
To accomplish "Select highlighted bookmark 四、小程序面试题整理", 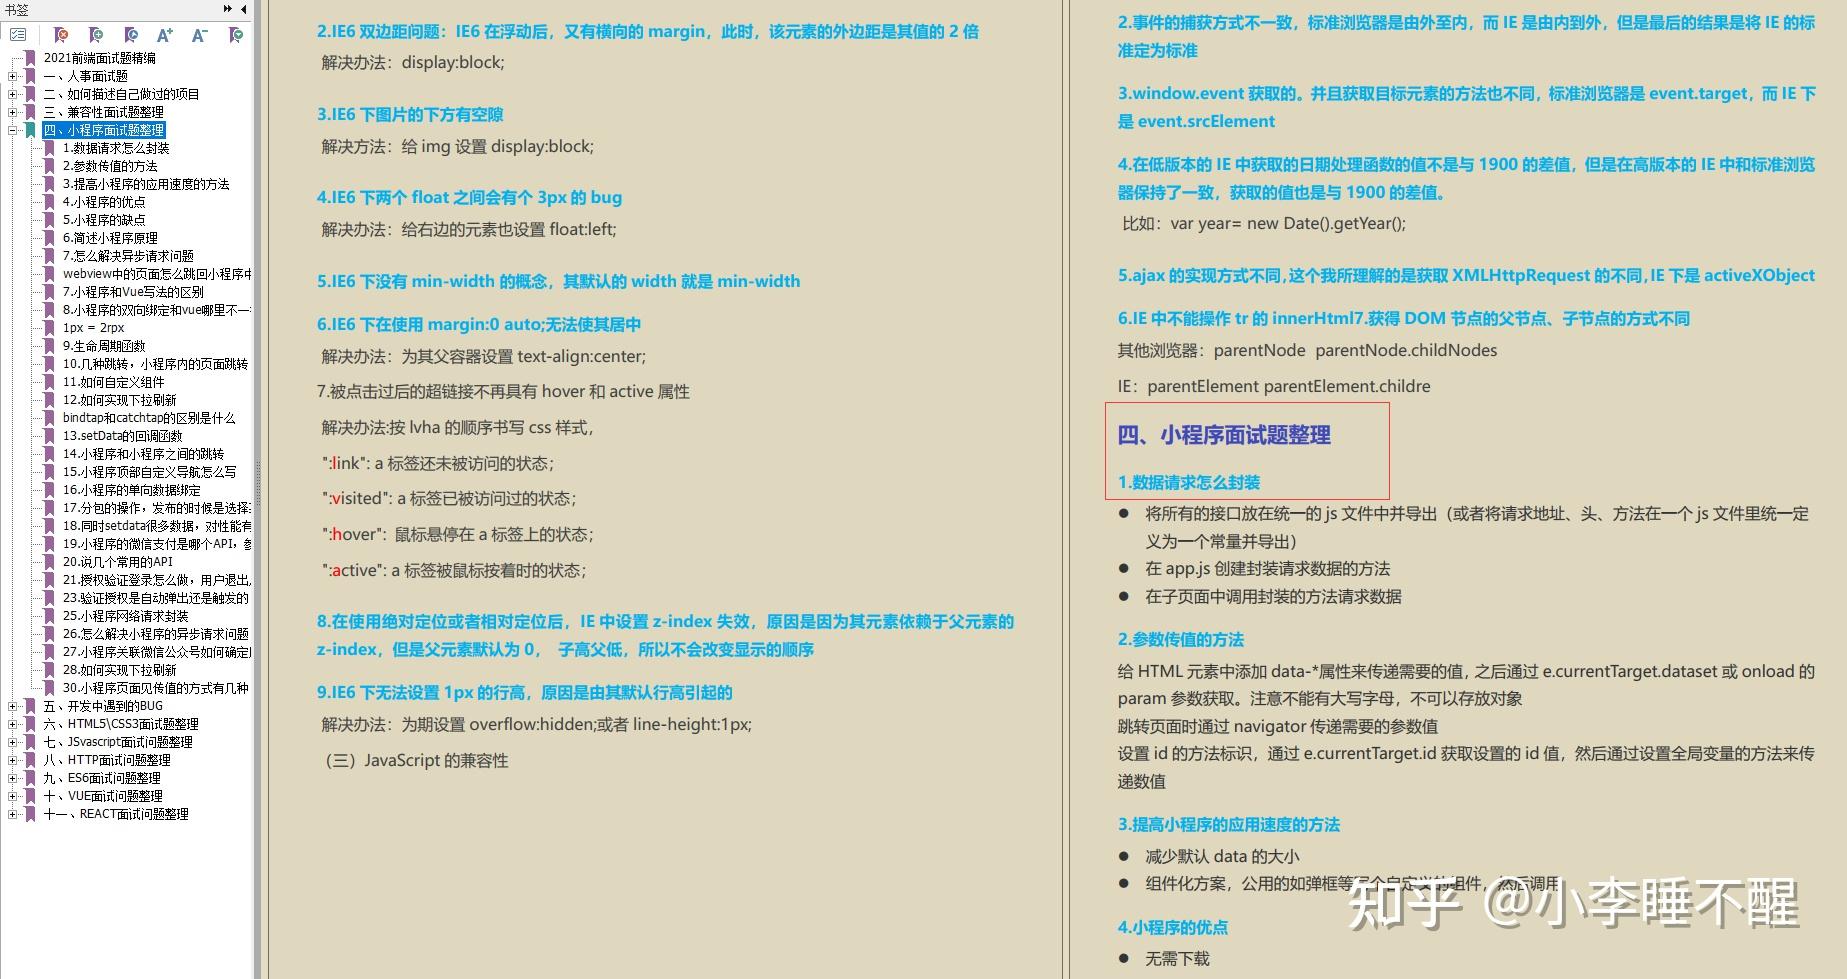I will (x=103, y=130).
